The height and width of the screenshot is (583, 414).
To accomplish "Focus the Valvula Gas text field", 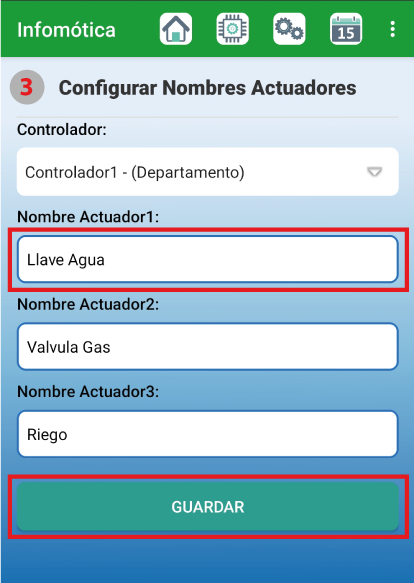I will [208, 347].
